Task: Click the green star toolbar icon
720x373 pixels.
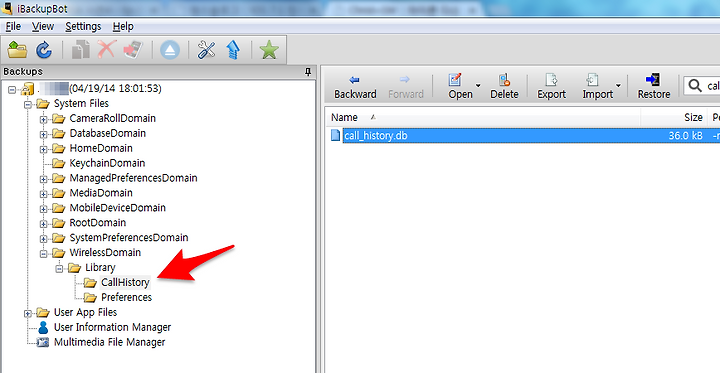Action: 269,50
